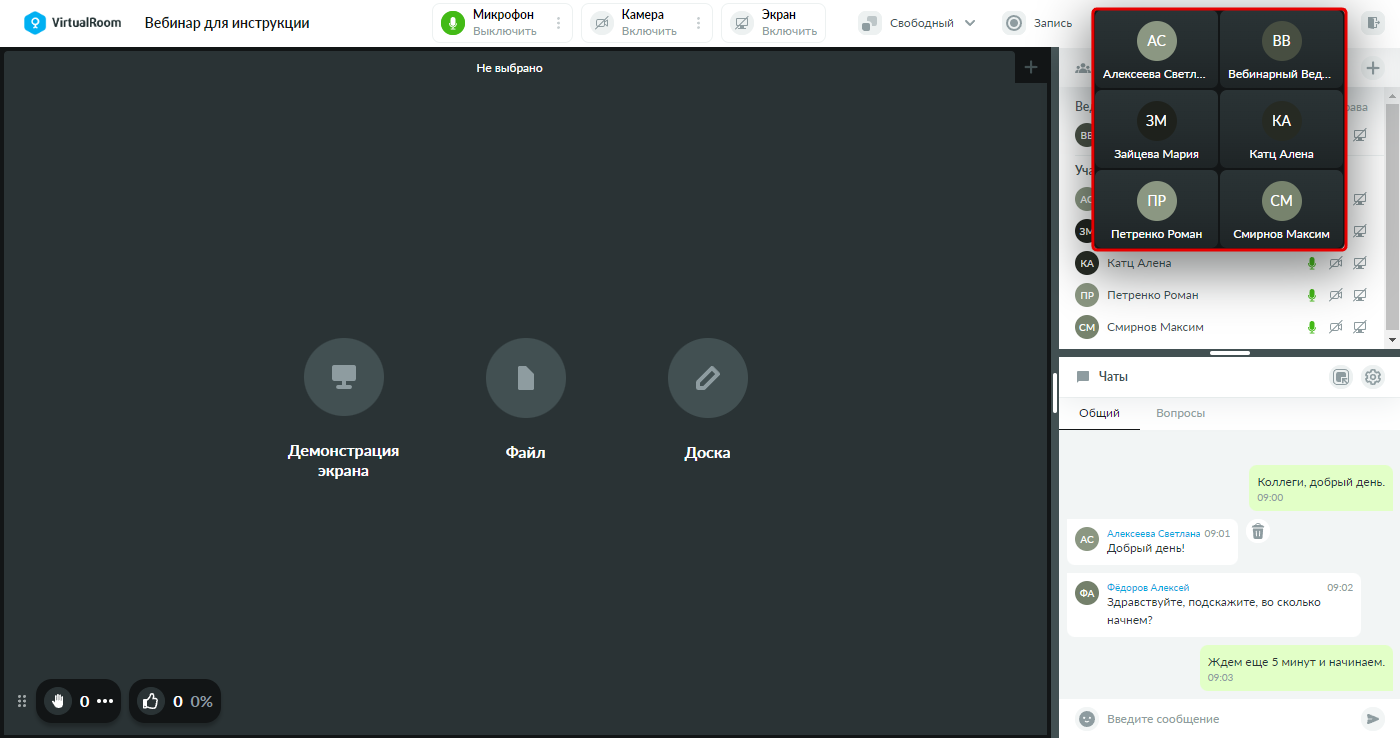Switch to the Общий chat tab

[x=1099, y=413]
